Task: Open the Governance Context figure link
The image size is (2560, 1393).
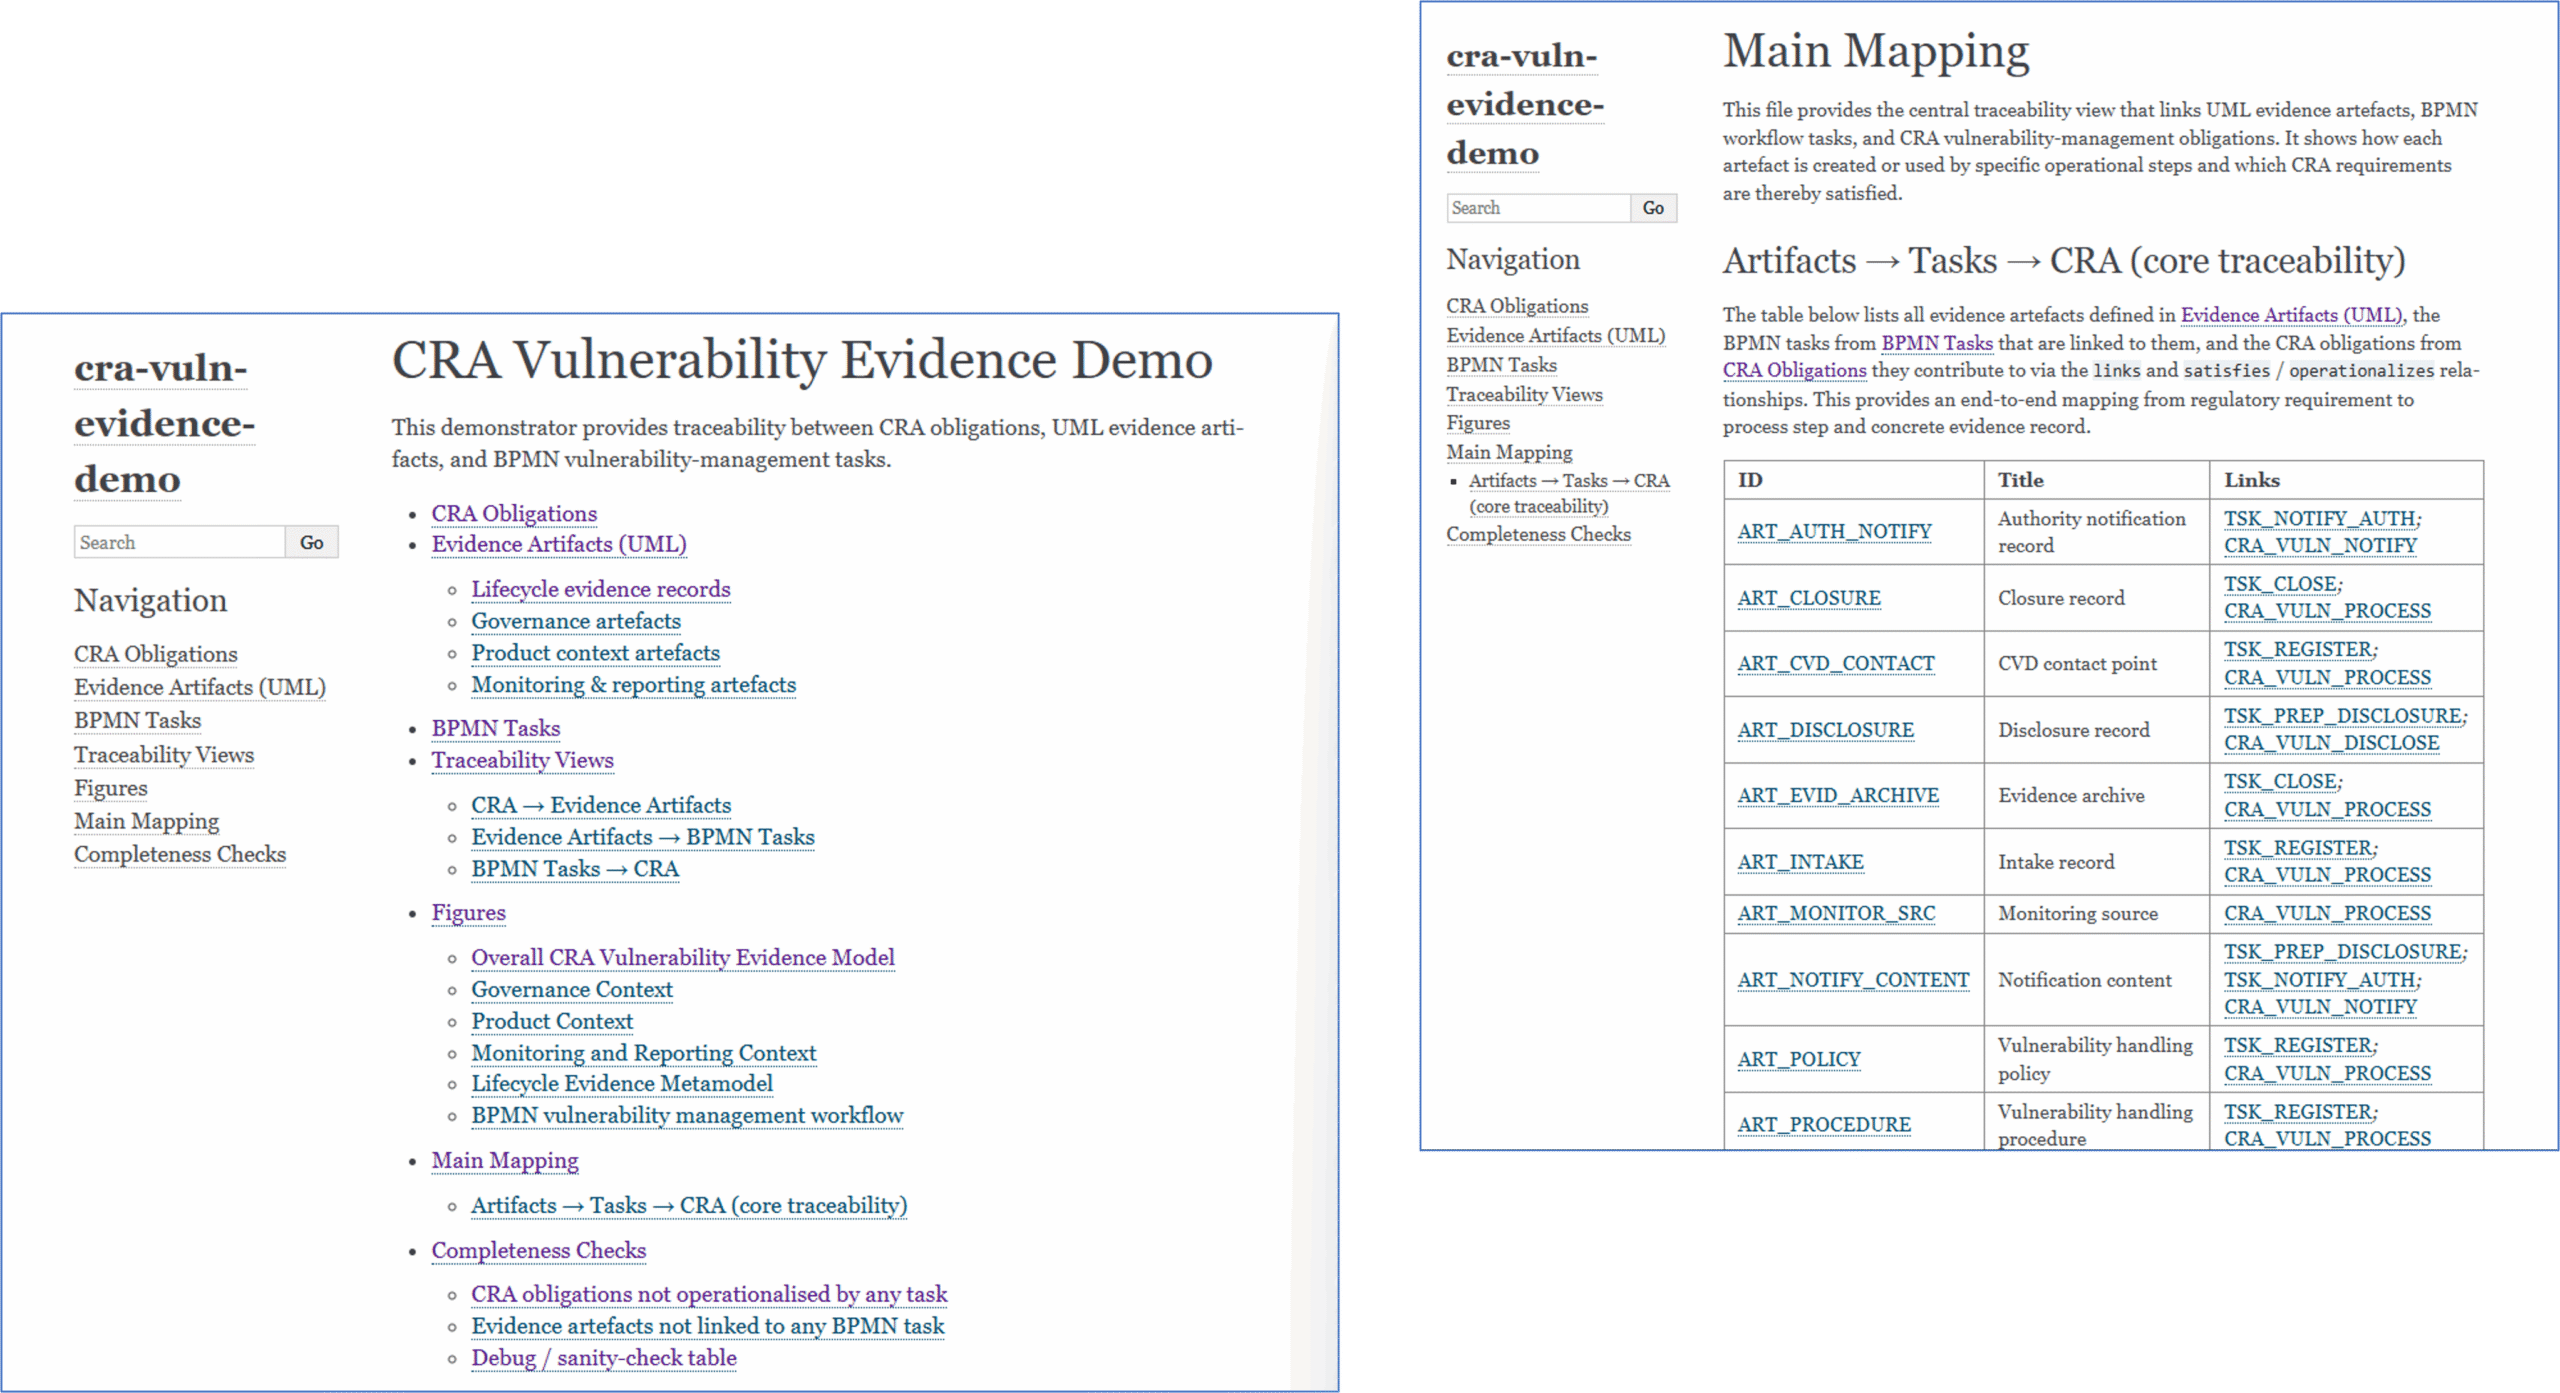Action: click(572, 989)
